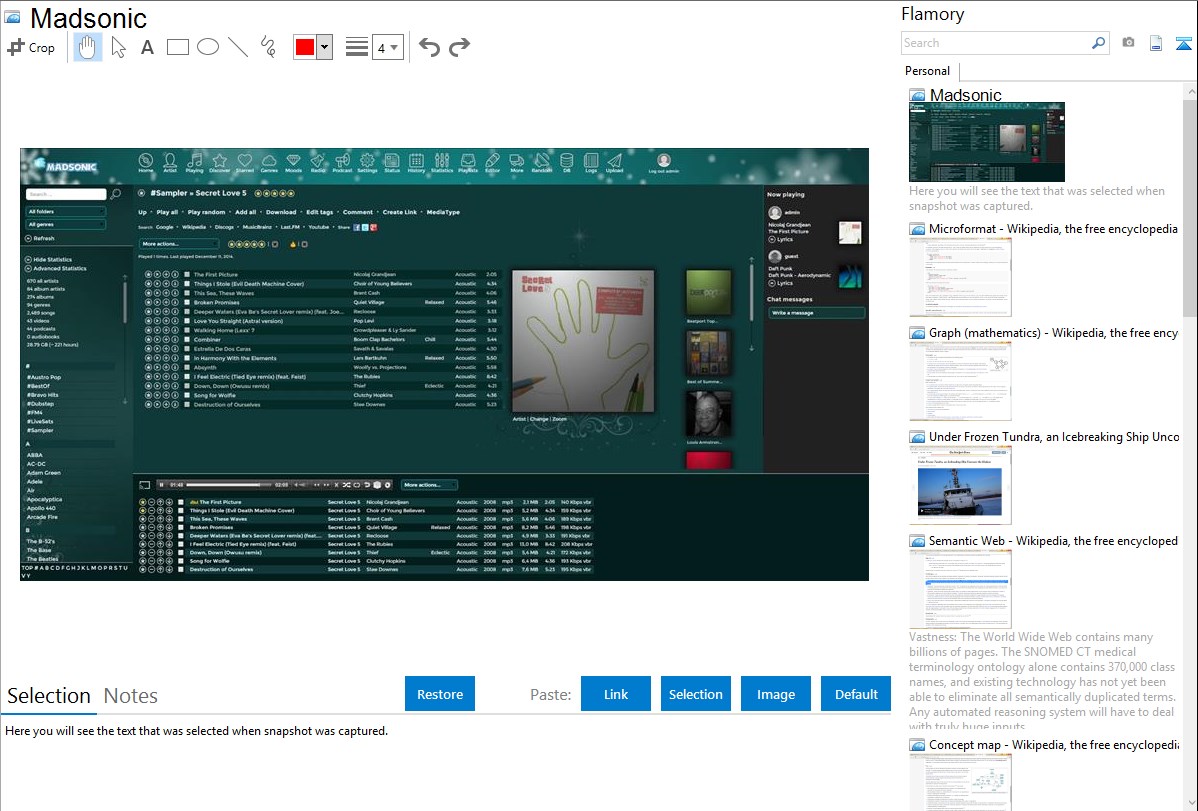
Task: Tick checkbox for Love You Straight (Astral version)
Action: click(x=186, y=321)
